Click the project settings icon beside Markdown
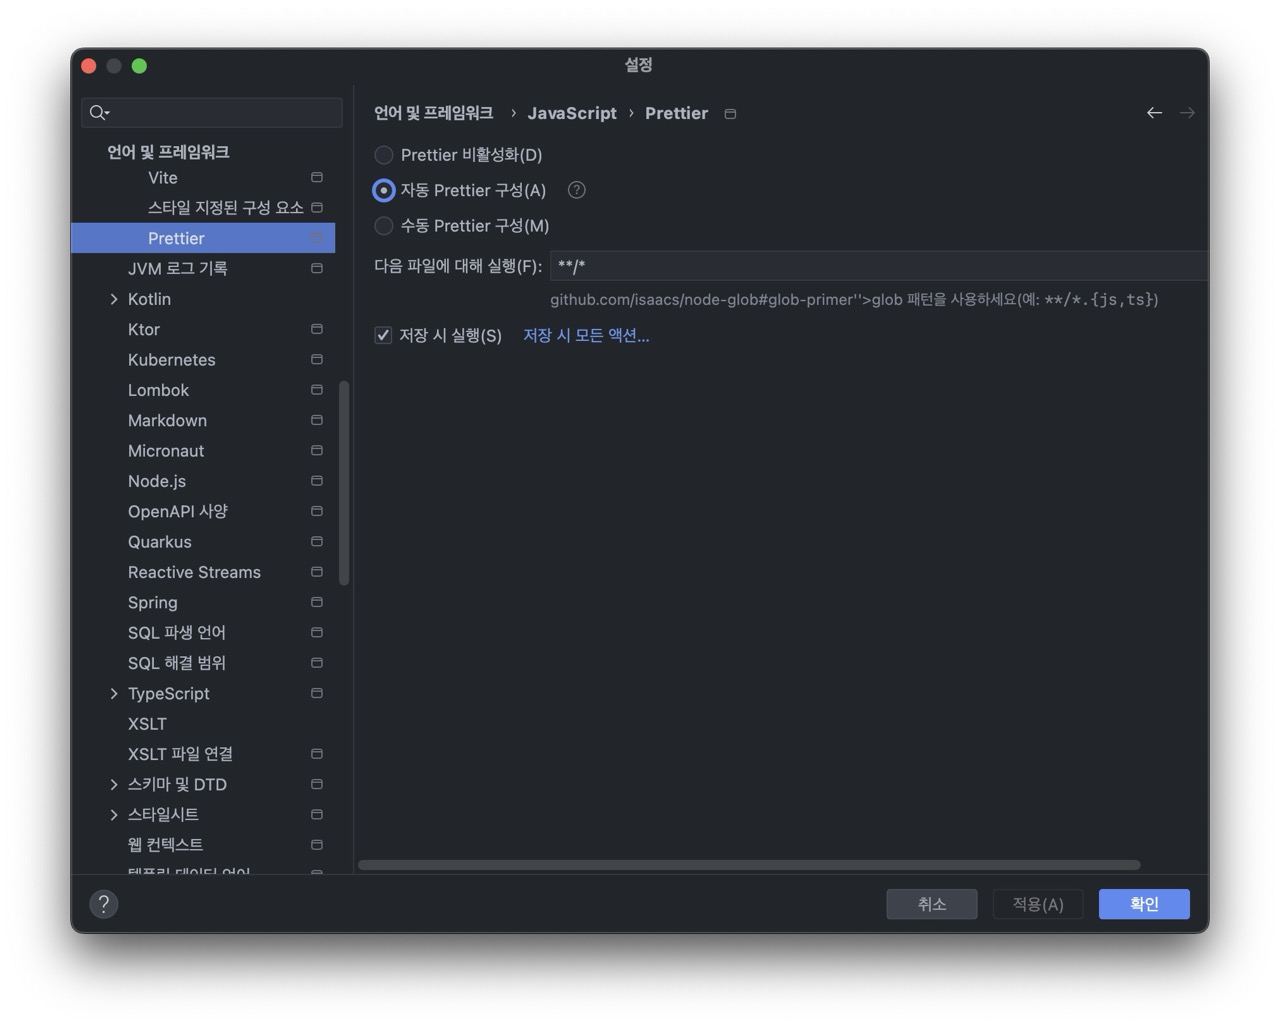Screen dimensions: 1280x1027 [x=317, y=420]
